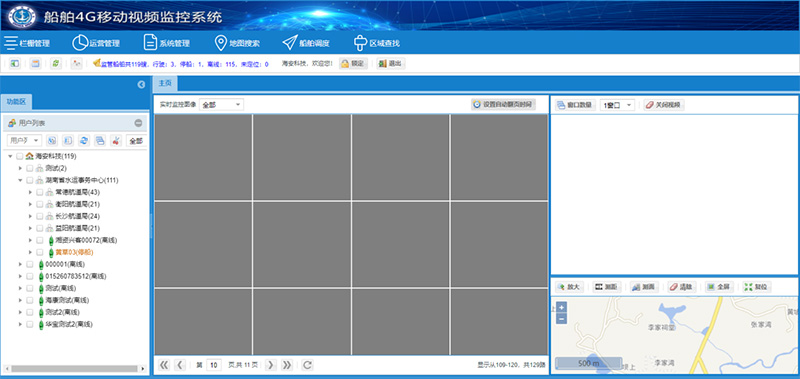
Task: Expand the 长沙航道局(24) tree node
Action: pyautogui.click(x=30, y=216)
